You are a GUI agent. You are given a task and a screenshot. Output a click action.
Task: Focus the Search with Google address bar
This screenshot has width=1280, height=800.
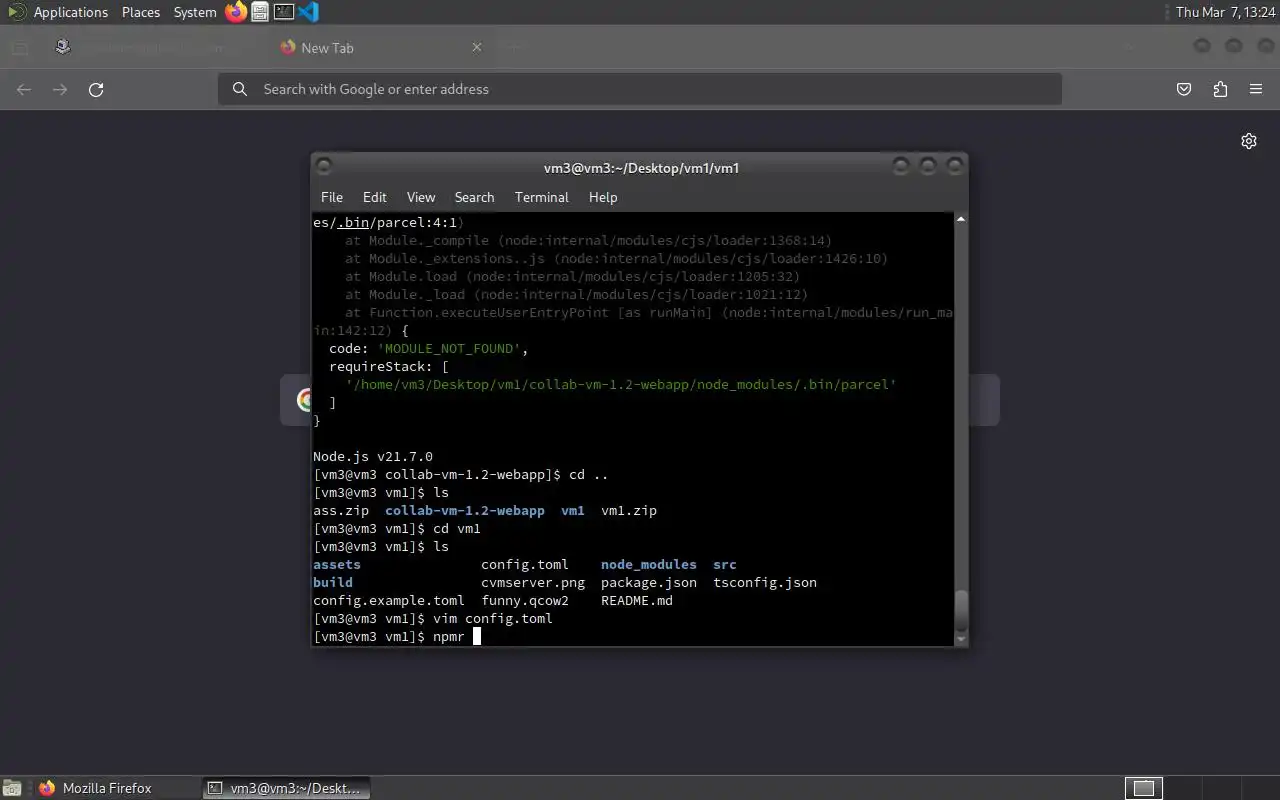640,89
